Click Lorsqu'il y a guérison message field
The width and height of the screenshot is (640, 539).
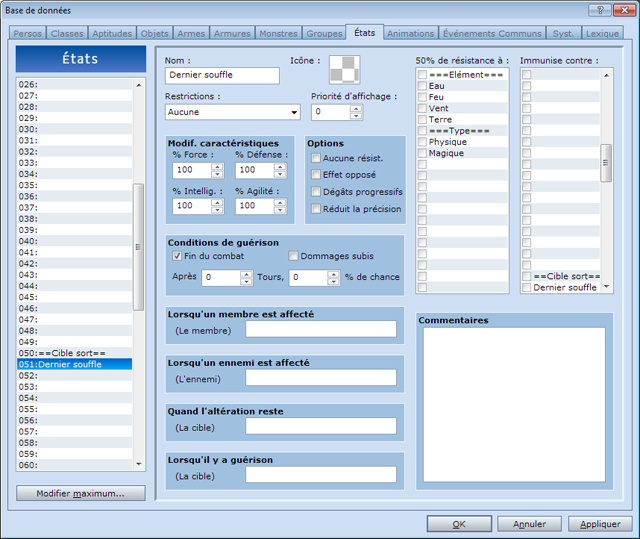tap(321, 475)
